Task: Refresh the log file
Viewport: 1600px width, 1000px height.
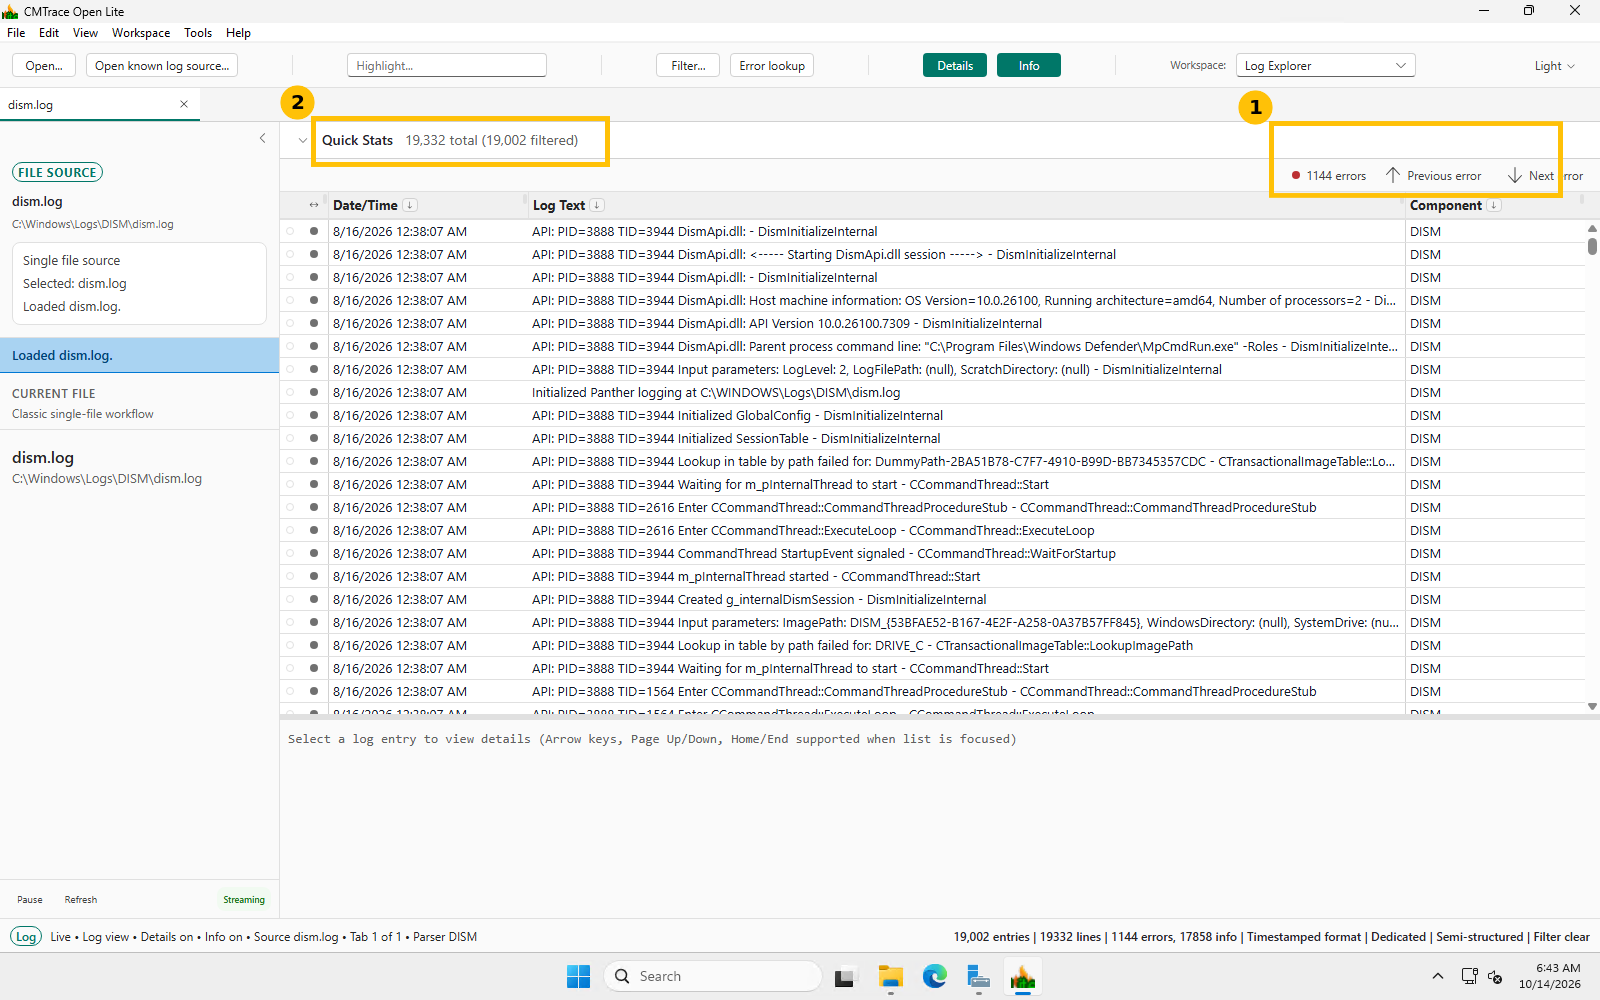Action: point(81,900)
